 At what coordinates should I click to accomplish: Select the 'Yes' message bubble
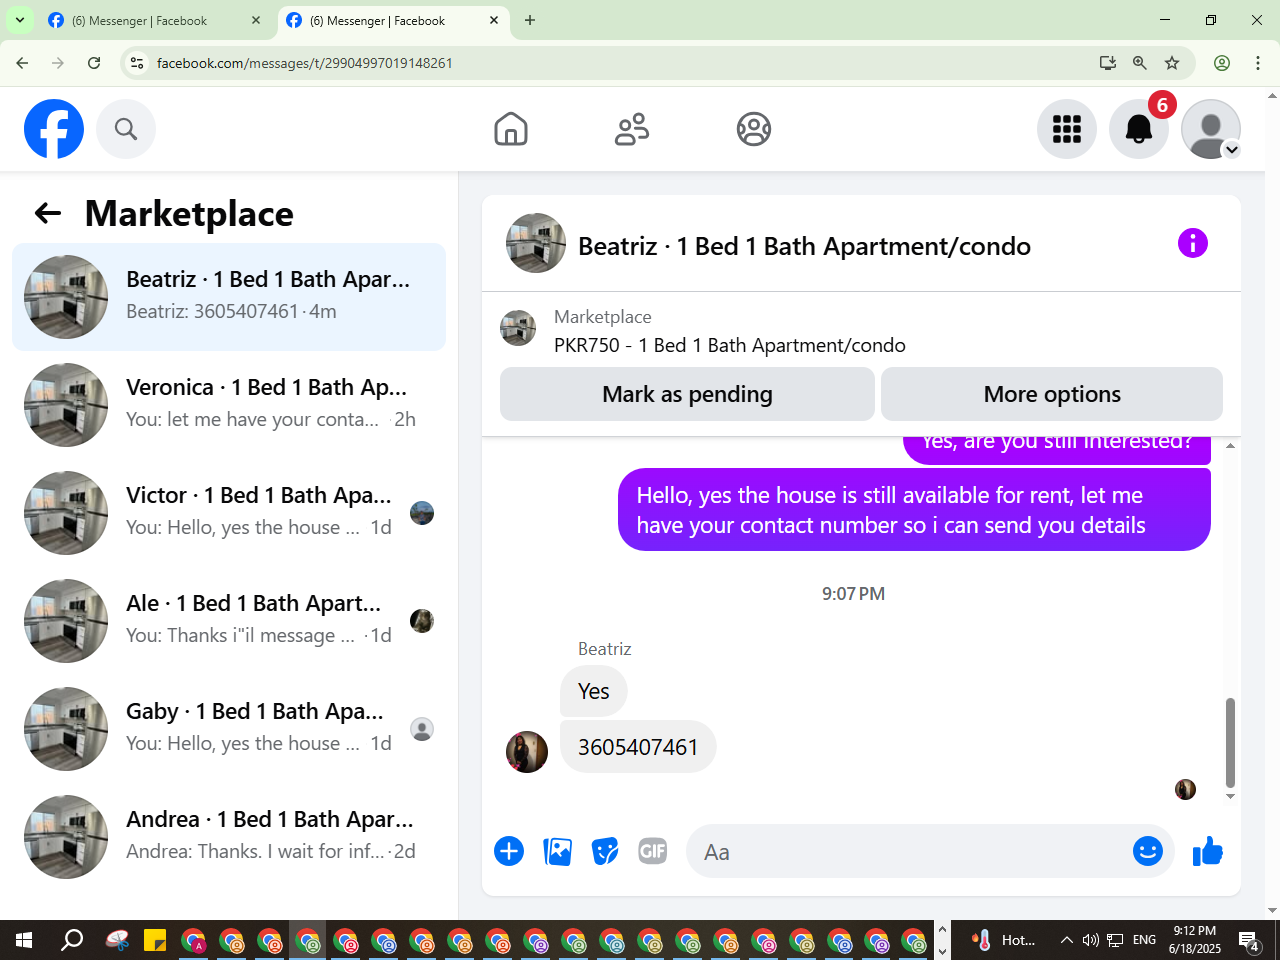click(x=593, y=691)
